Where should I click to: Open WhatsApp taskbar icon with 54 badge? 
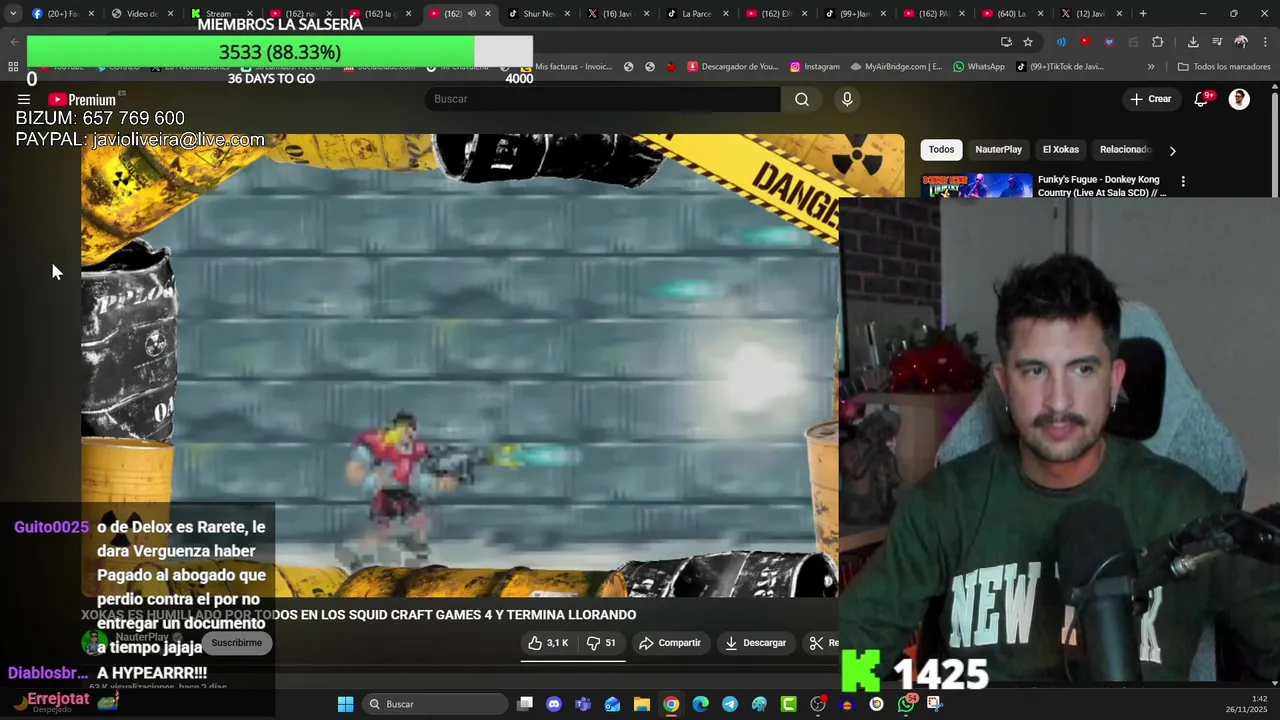coord(906,704)
